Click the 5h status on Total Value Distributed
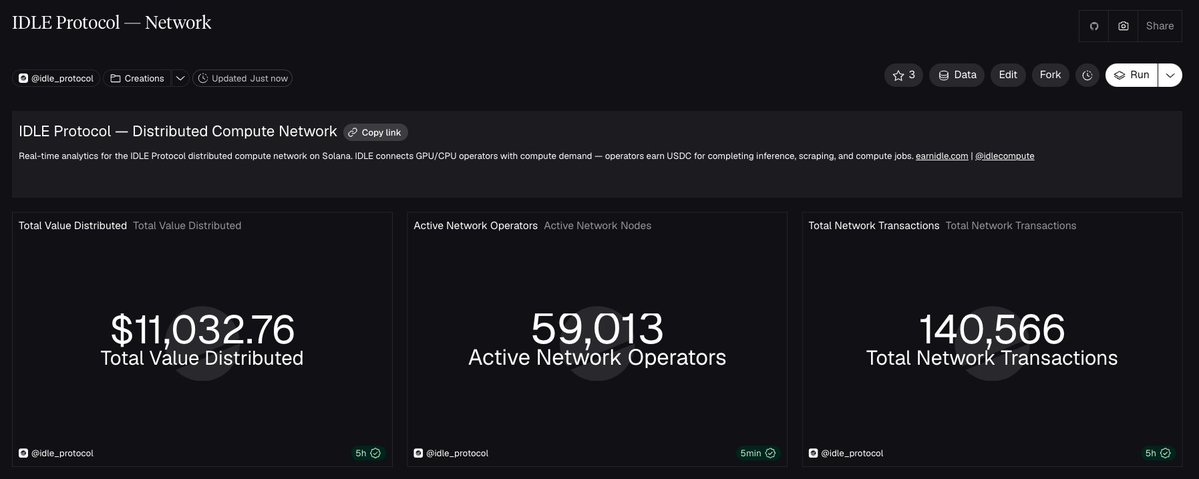The image size is (1199, 479). (x=368, y=453)
